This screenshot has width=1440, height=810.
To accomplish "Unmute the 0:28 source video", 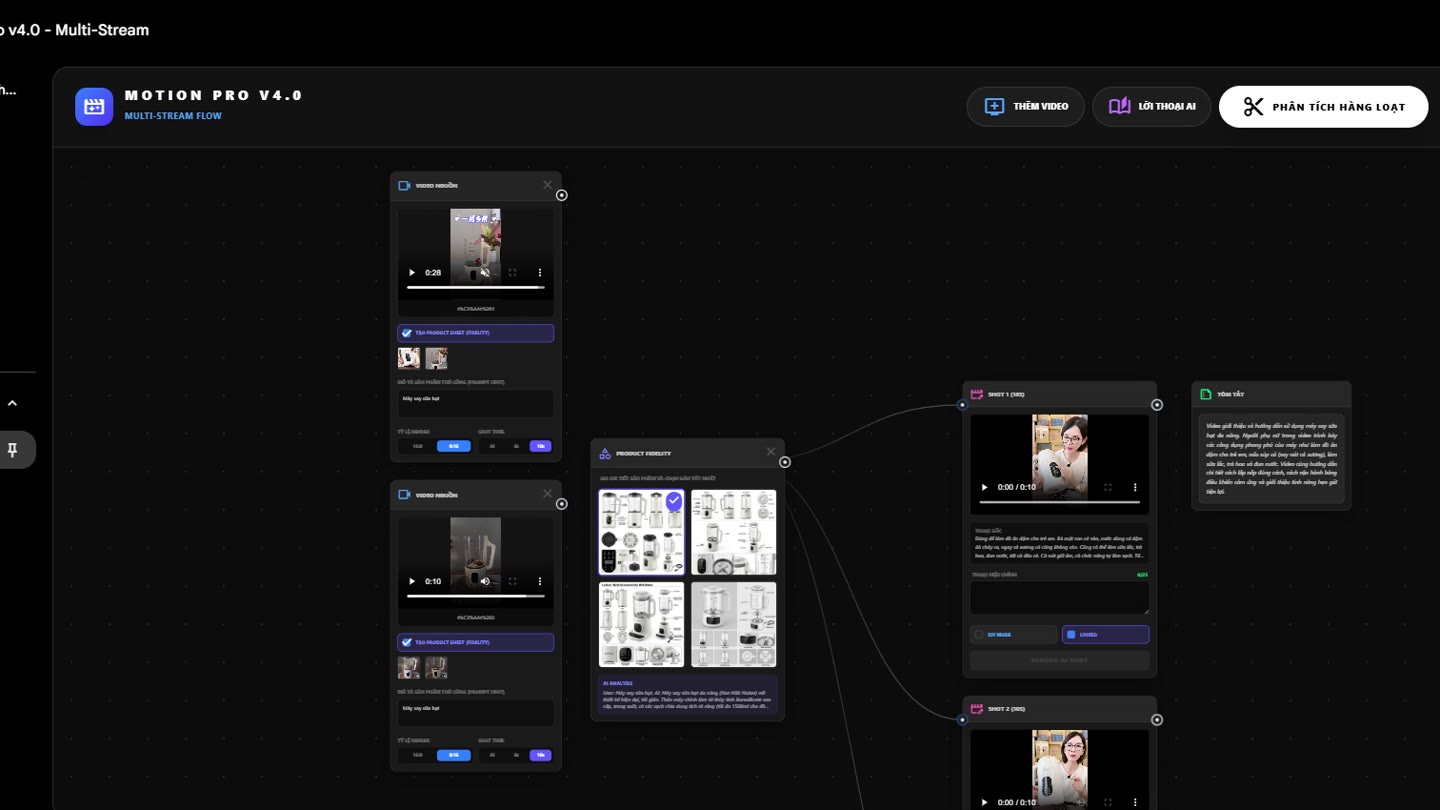I will pos(485,272).
